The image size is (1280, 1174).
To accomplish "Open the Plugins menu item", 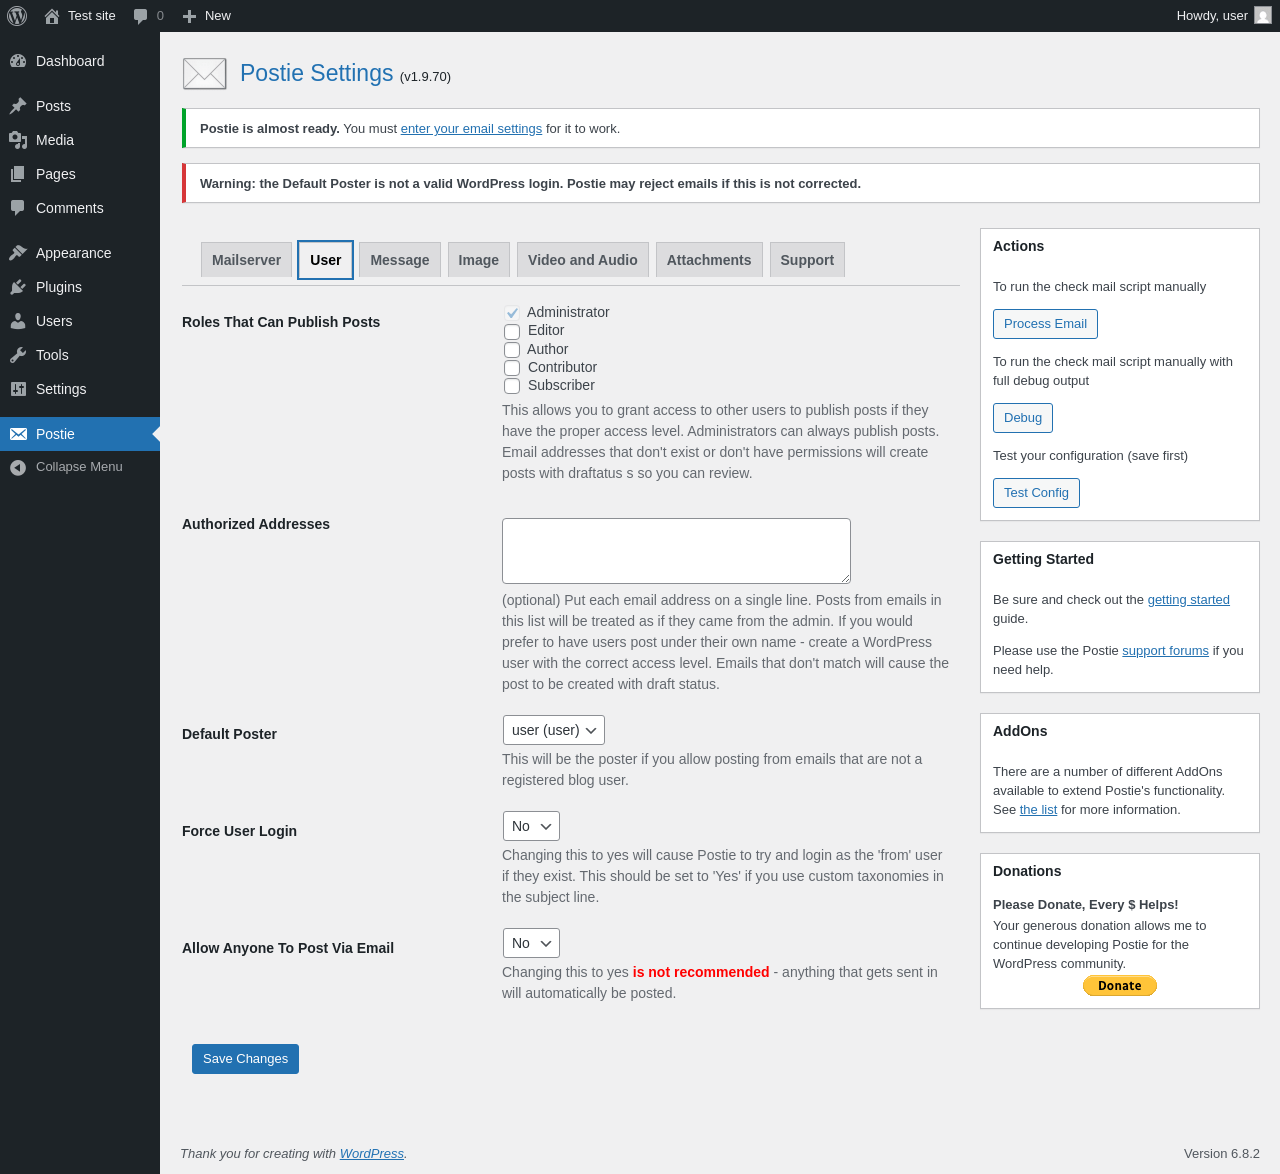I will pos(80,287).
